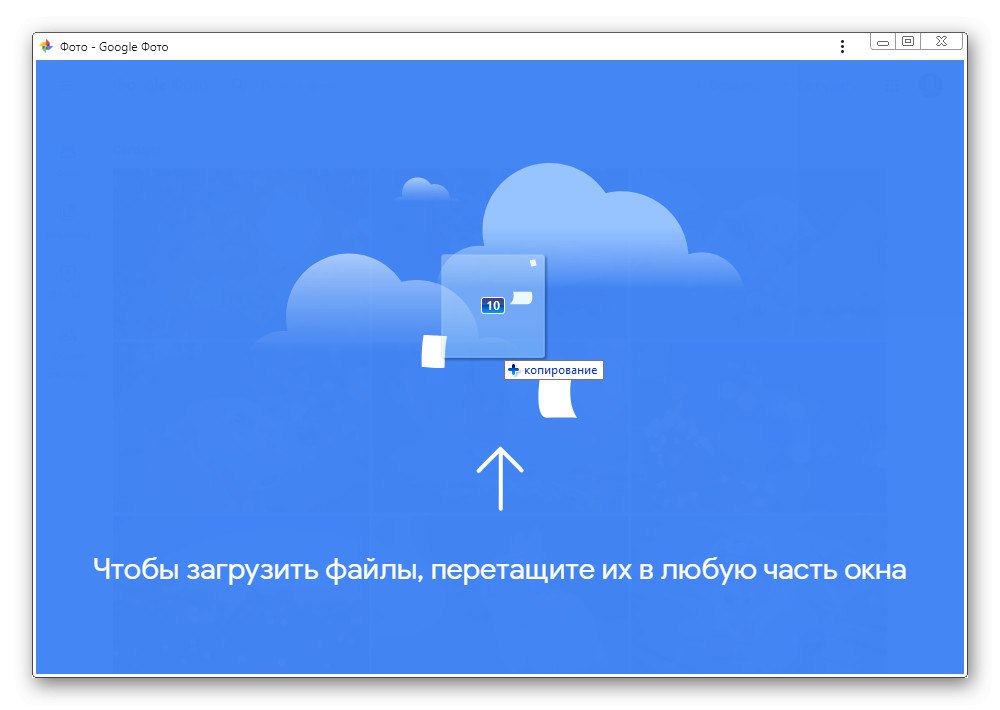Open the Google Photos hamburger menu
The width and height of the screenshot is (1000, 710).
point(66,85)
